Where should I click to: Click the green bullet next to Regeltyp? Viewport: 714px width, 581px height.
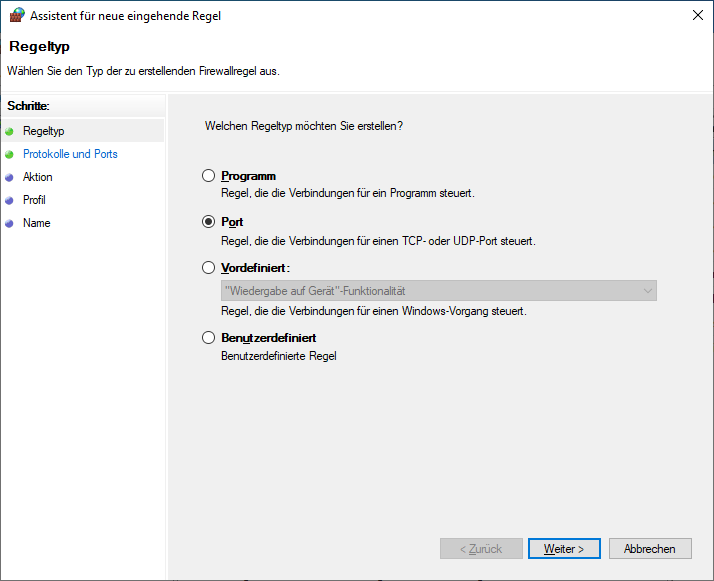(x=10, y=131)
